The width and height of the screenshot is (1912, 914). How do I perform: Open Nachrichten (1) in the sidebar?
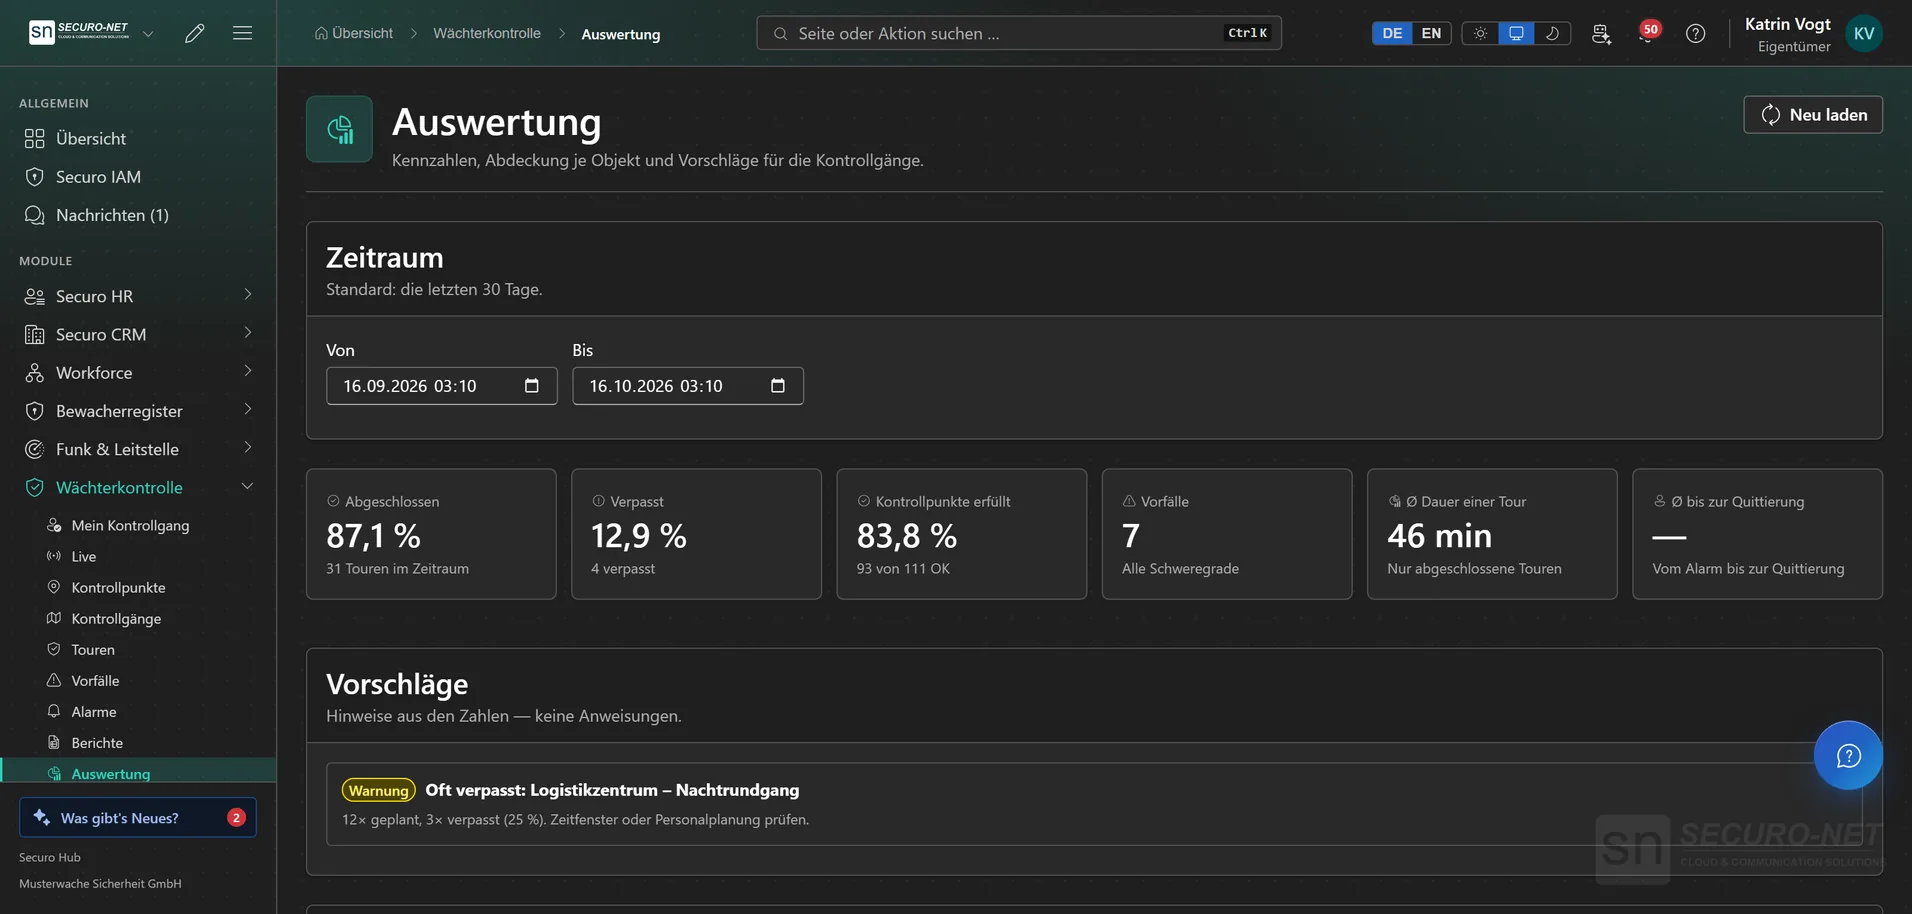click(x=138, y=215)
